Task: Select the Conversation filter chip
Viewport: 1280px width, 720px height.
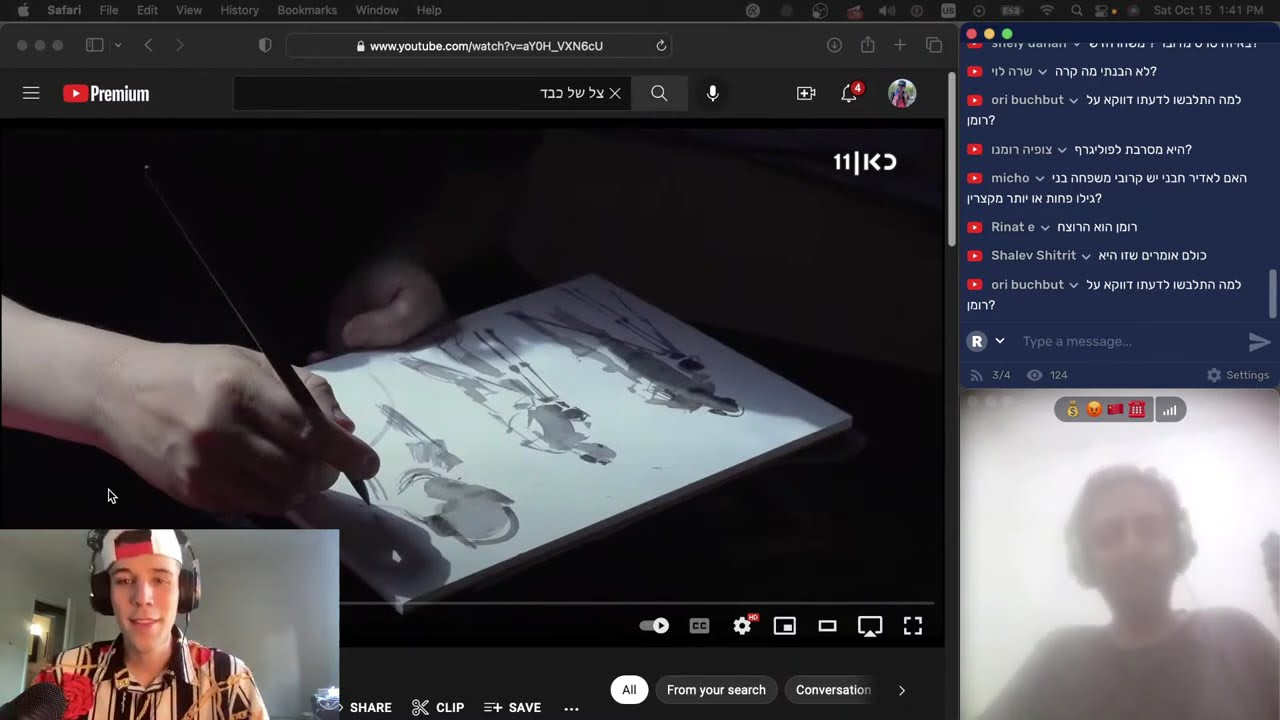Action: [x=833, y=690]
